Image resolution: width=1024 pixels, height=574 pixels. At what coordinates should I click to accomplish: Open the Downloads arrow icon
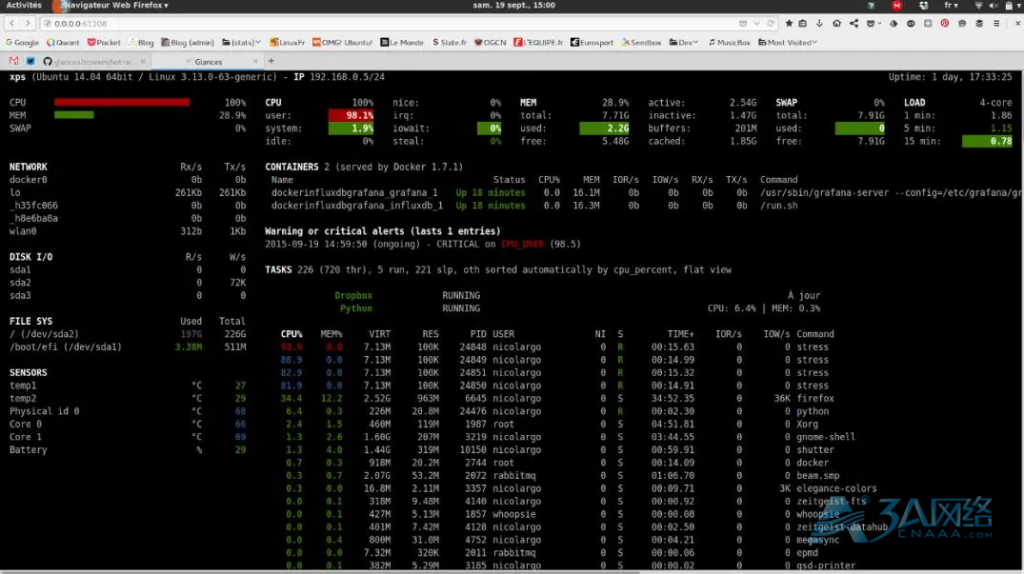[820, 24]
